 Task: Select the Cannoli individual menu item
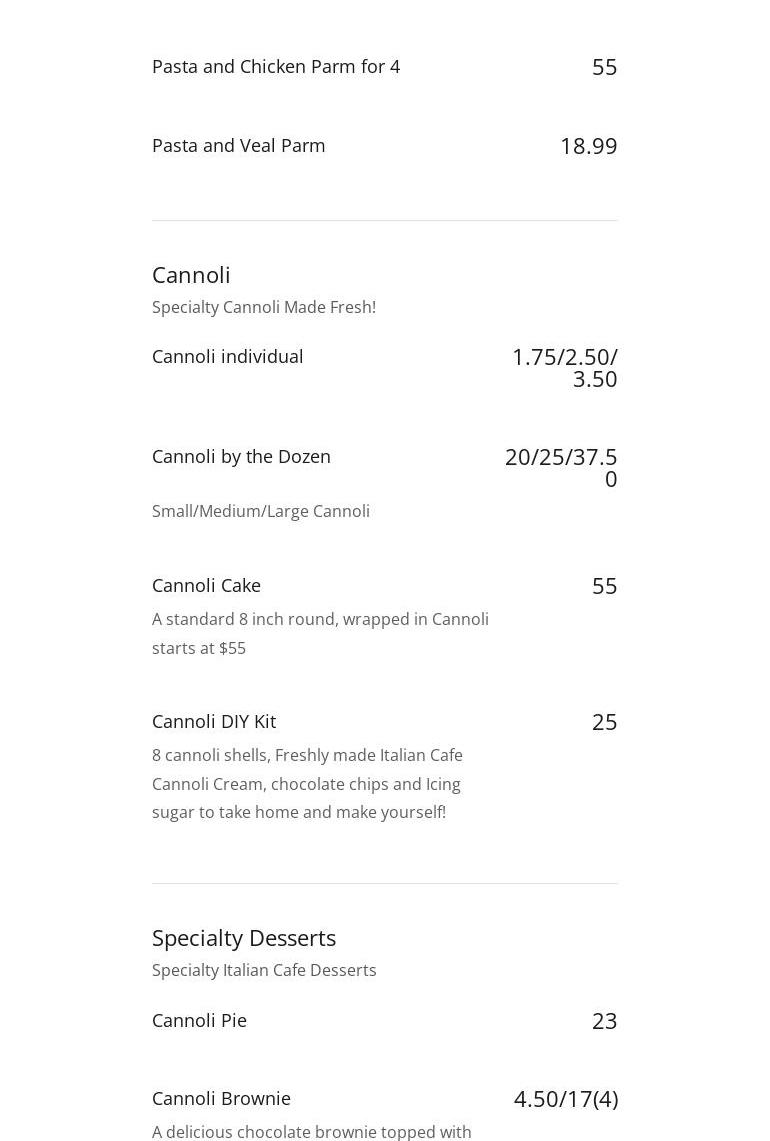tap(227, 356)
